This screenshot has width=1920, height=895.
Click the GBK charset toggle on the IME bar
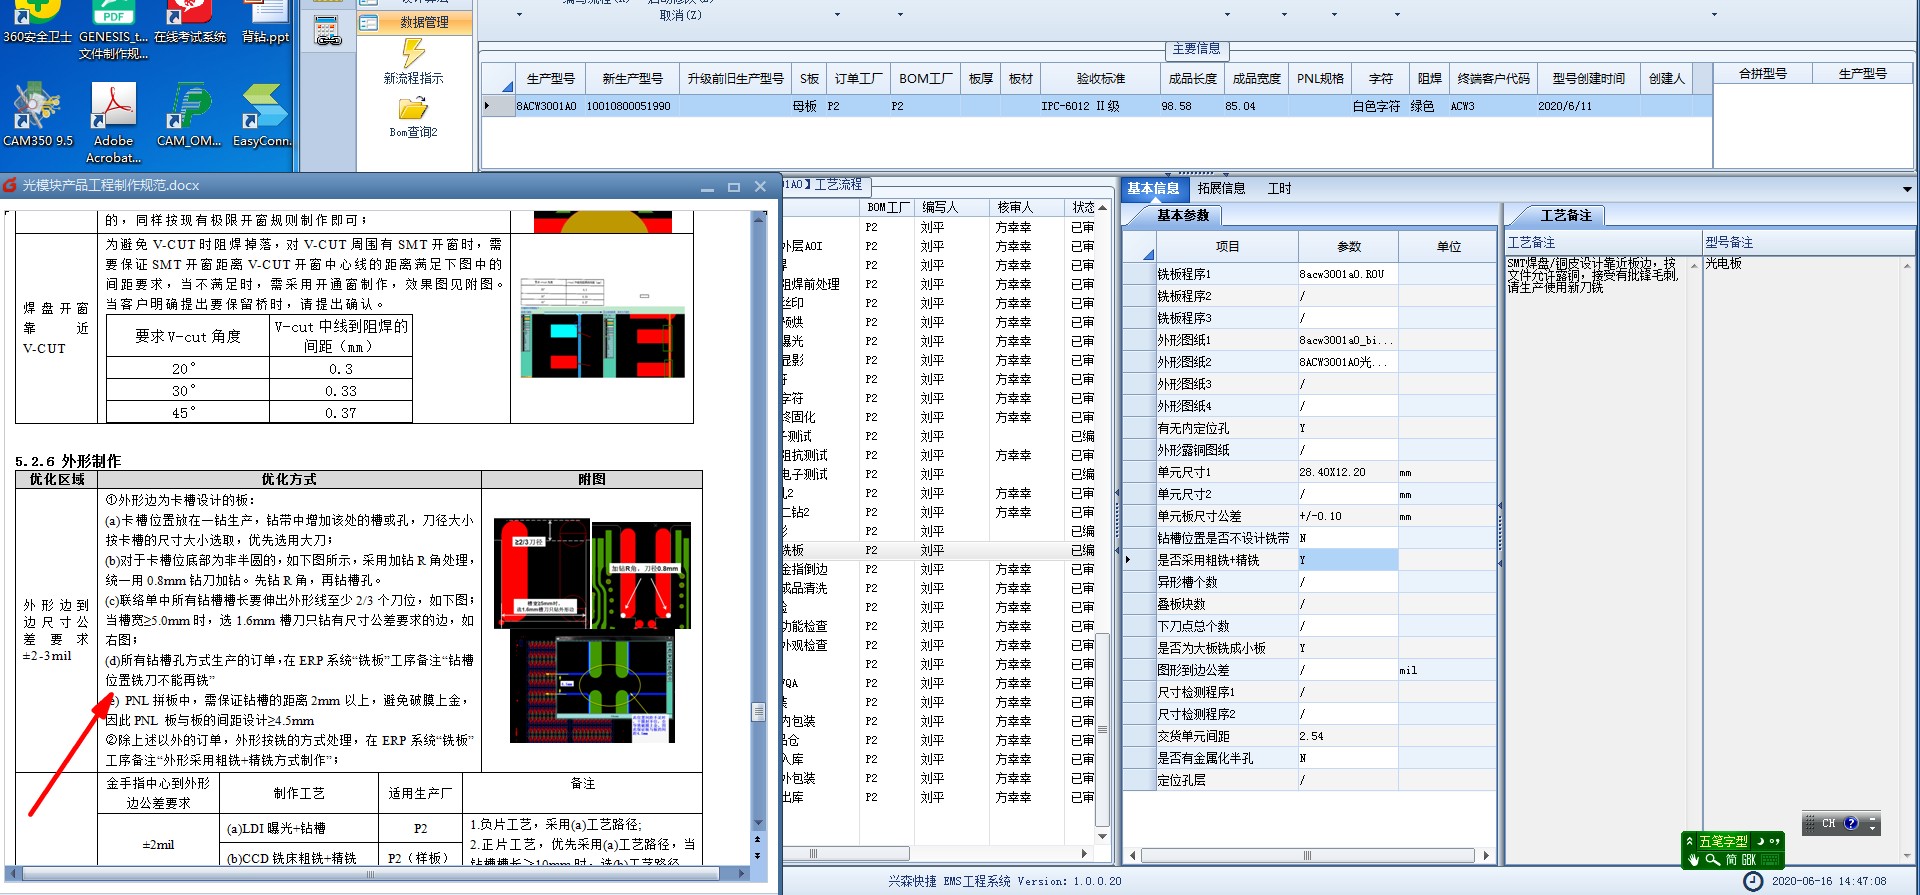tap(1749, 859)
